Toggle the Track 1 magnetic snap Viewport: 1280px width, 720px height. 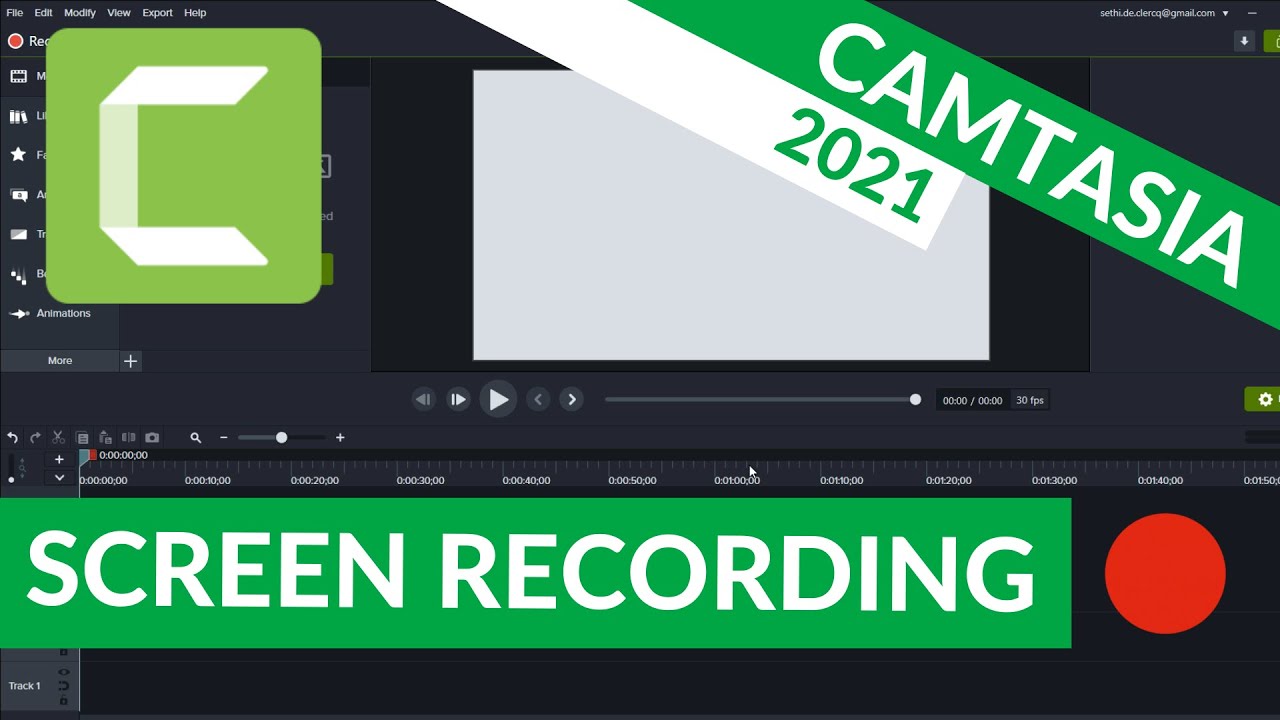[x=63, y=686]
